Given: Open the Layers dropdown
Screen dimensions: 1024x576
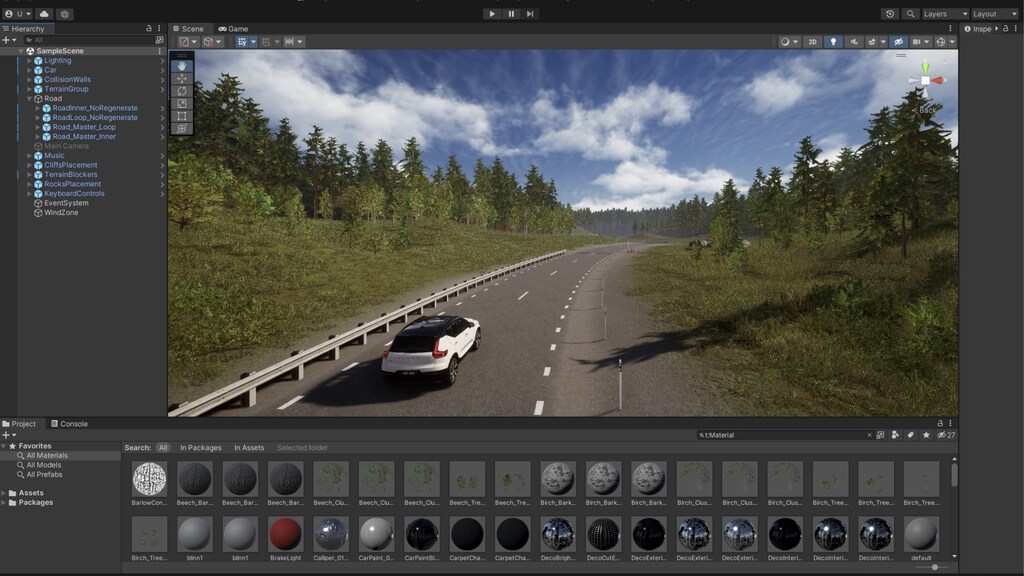Looking at the screenshot, I should coord(945,14).
